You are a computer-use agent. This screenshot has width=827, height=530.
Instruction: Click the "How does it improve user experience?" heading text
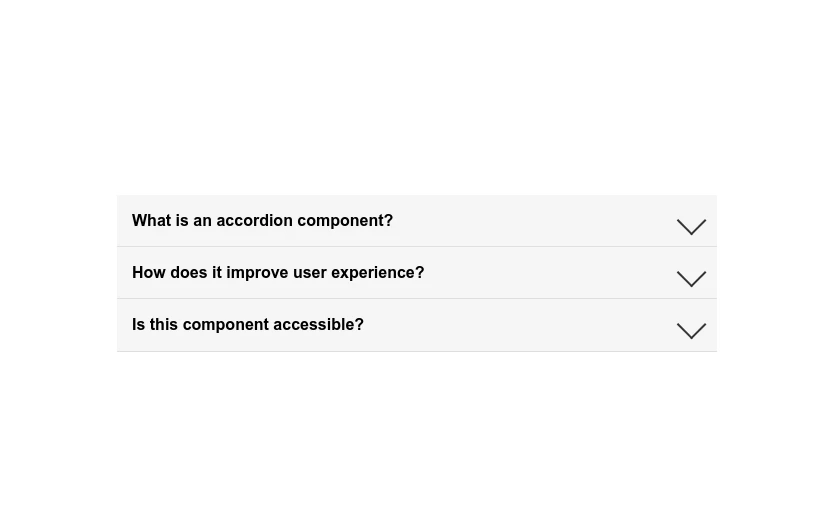point(278,273)
